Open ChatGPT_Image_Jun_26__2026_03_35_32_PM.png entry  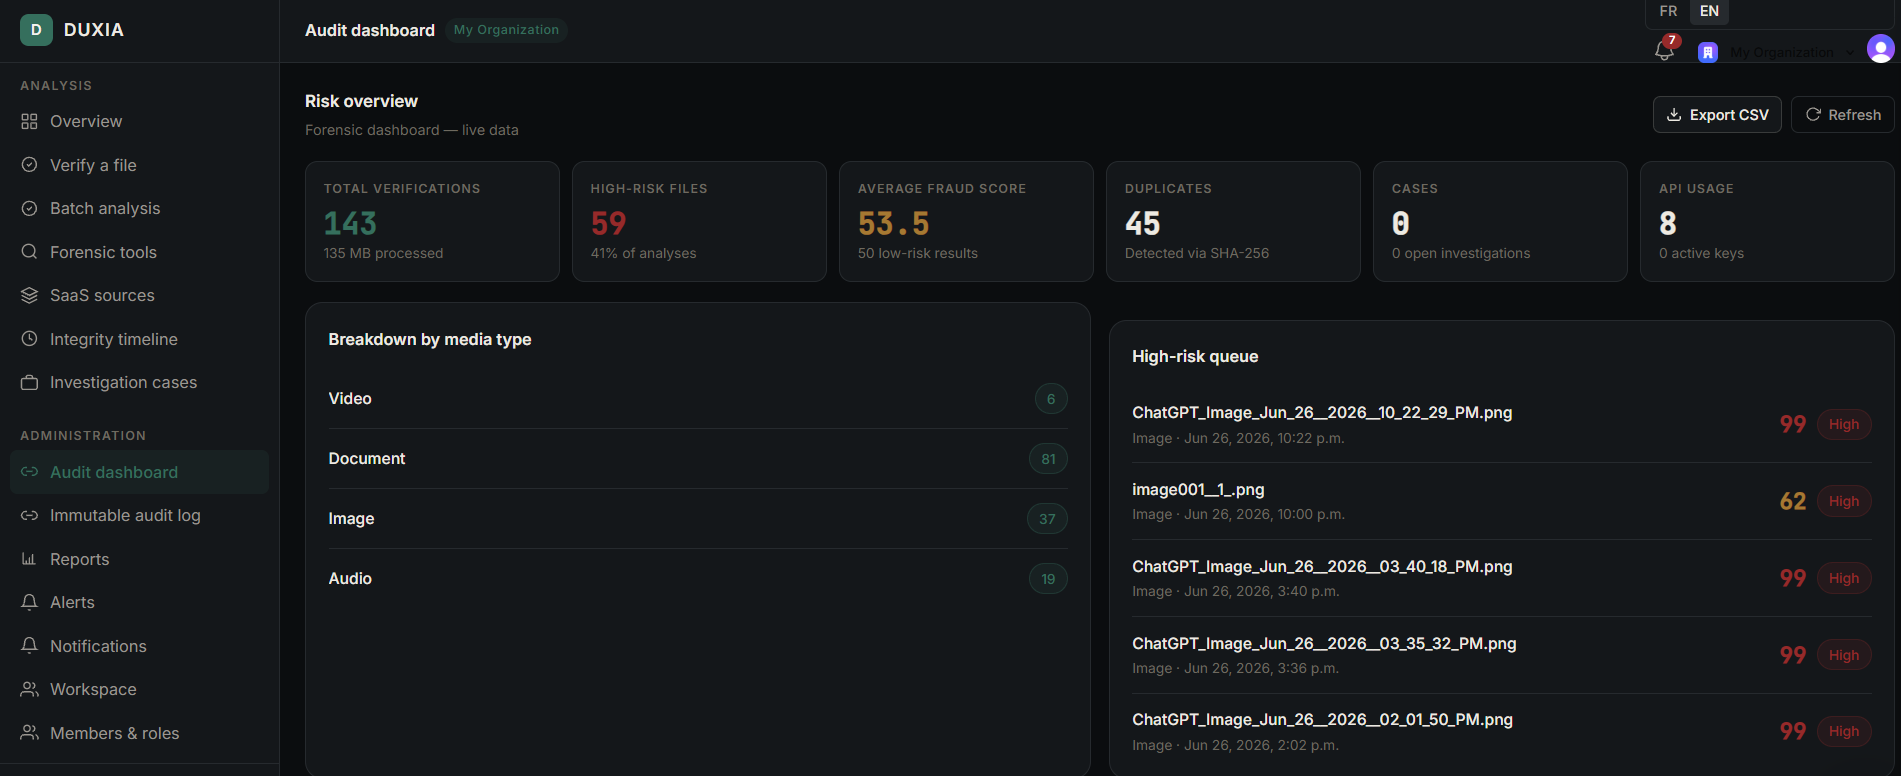point(1502,655)
